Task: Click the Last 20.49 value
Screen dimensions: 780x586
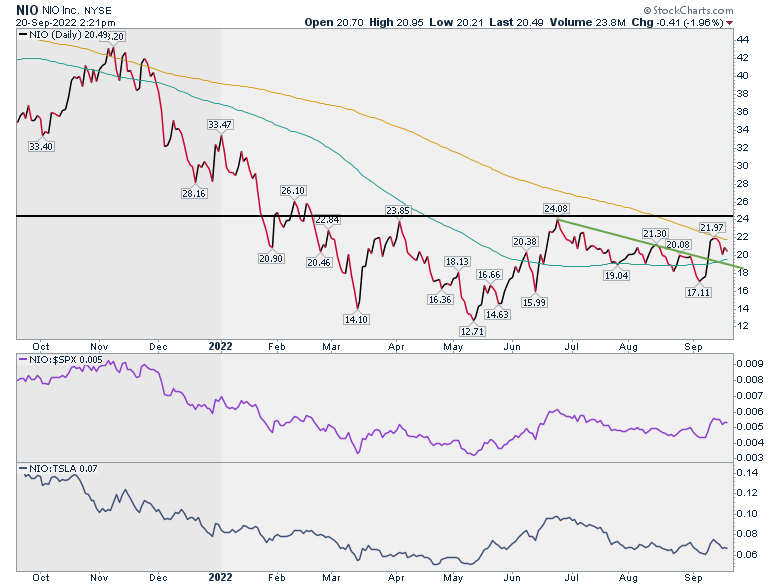Action: (516, 22)
